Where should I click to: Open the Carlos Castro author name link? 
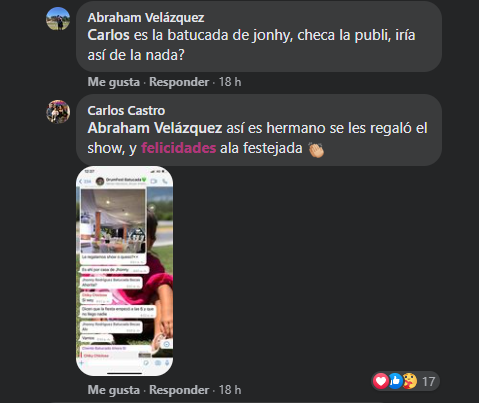pos(126,111)
